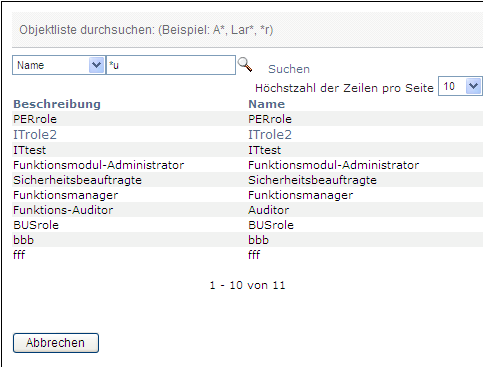Select the PERrole row description

[35, 119]
